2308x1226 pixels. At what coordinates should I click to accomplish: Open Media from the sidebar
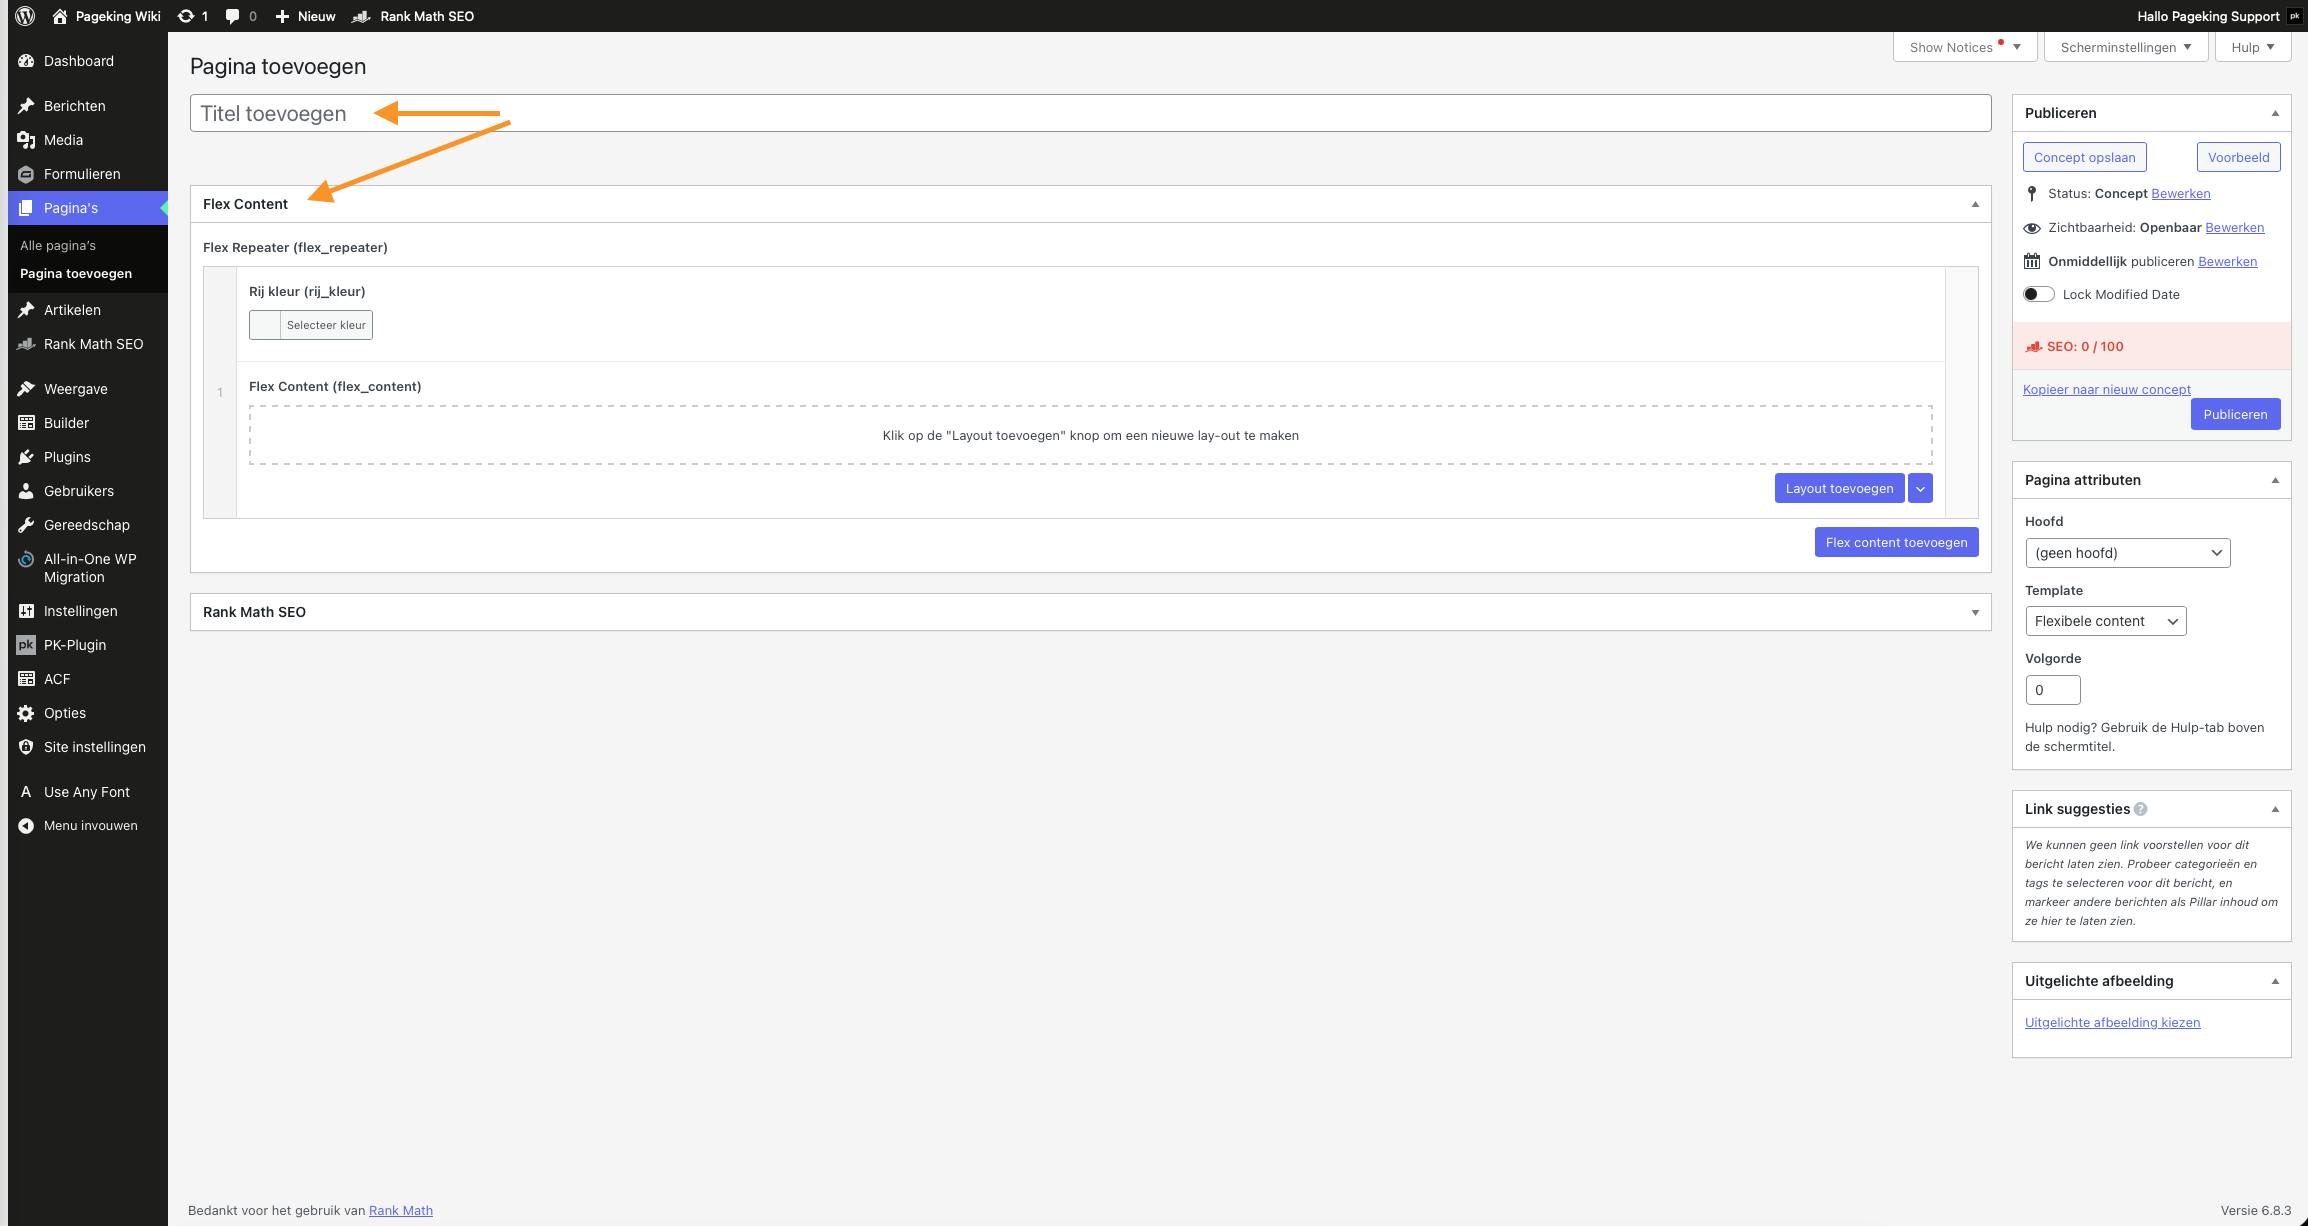click(63, 140)
